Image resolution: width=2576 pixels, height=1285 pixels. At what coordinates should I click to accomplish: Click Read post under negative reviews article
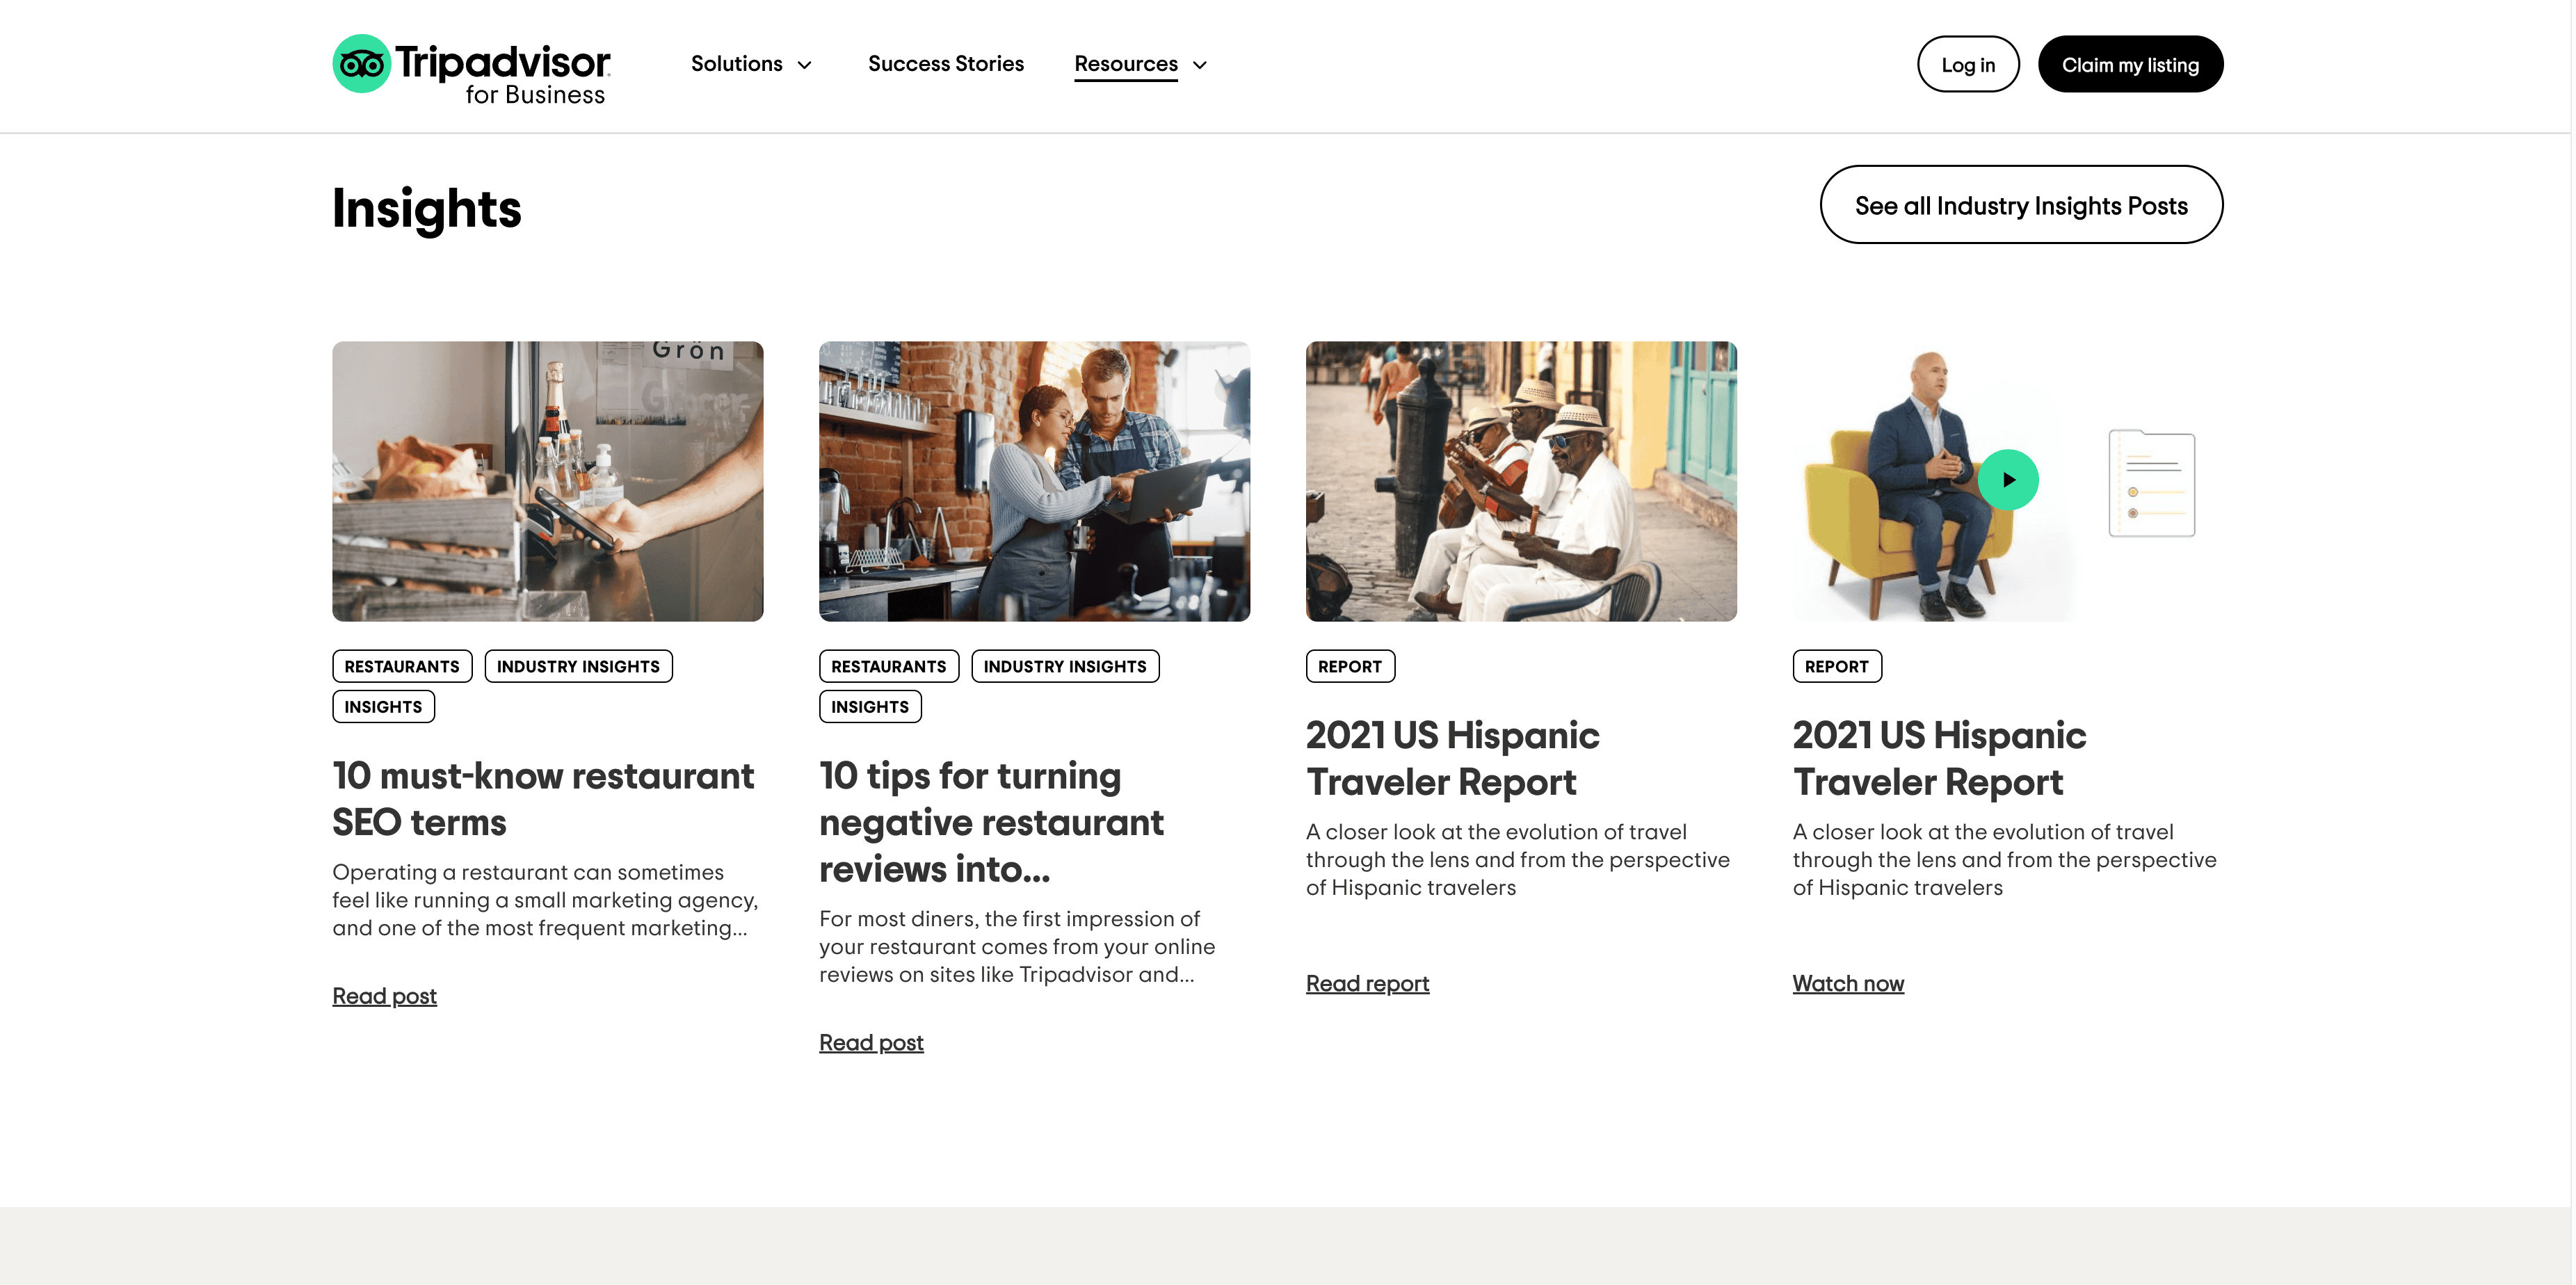coord(870,1043)
